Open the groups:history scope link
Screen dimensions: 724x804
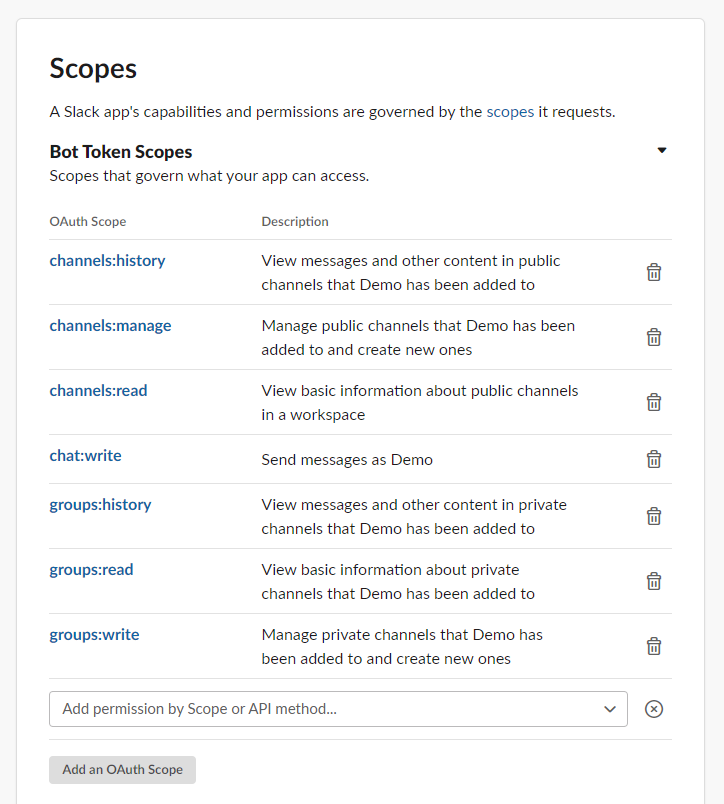(x=100, y=504)
